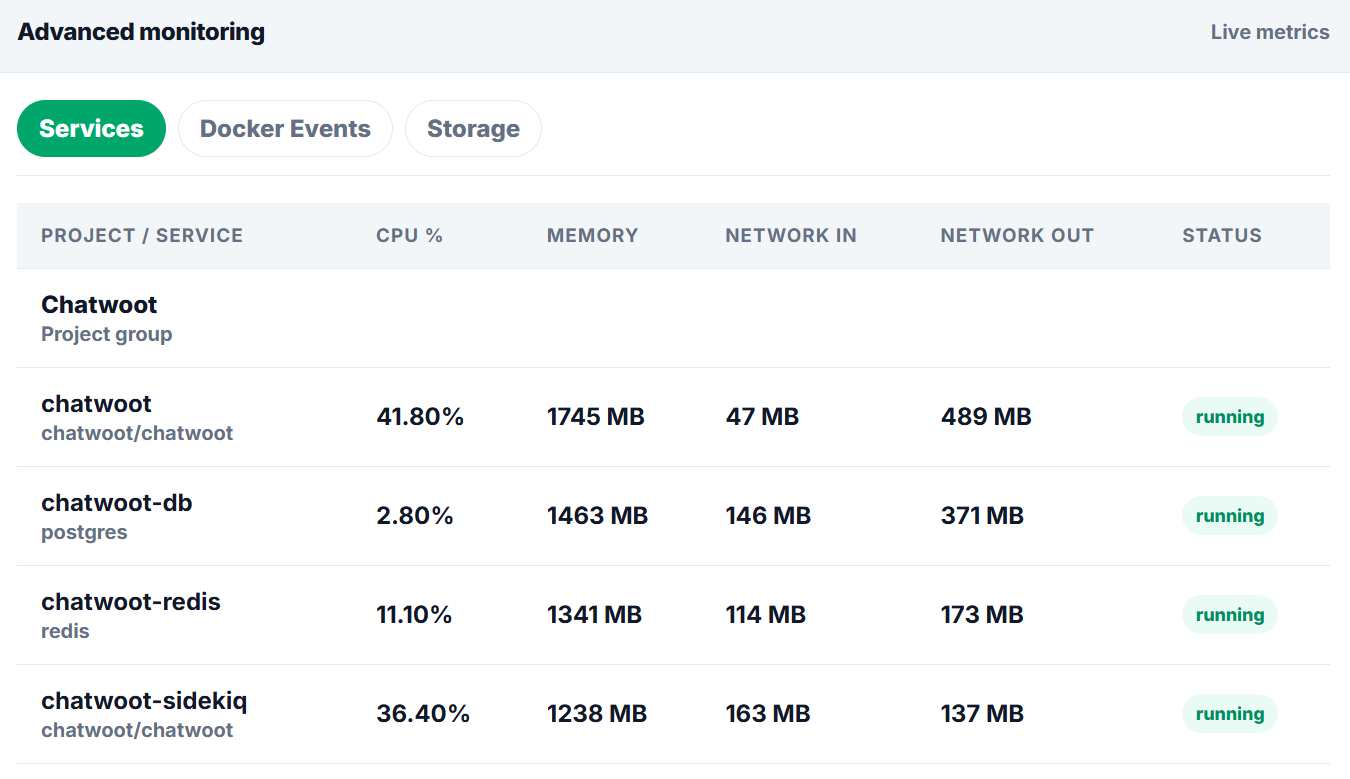Image resolution: width=1350 pixels, height=779 pixels.
Task: Click the running badge for chatwoot-db
Action: tap(1230, 516)
